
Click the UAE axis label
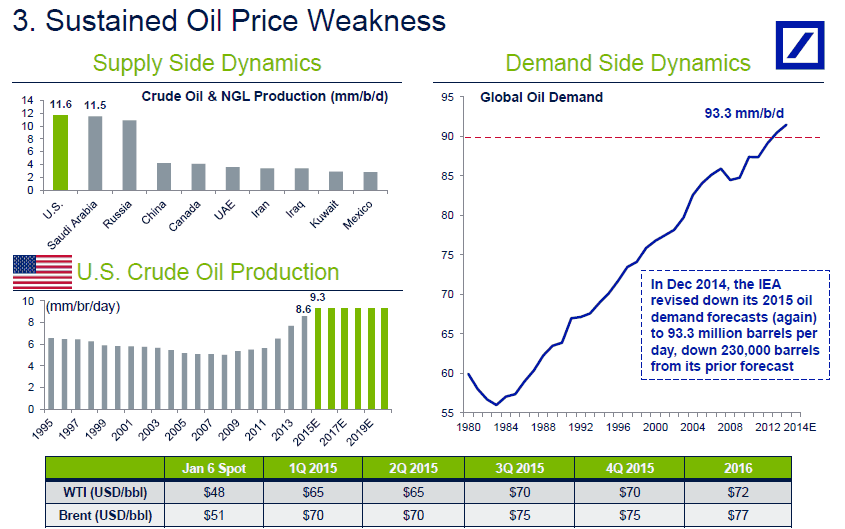point(224,210)
